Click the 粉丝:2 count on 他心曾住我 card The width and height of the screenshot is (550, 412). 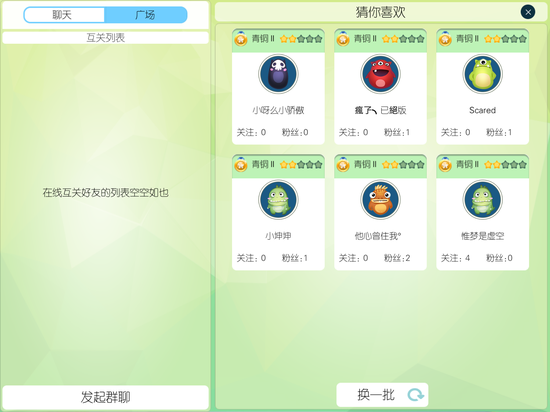tap(397, 258)
